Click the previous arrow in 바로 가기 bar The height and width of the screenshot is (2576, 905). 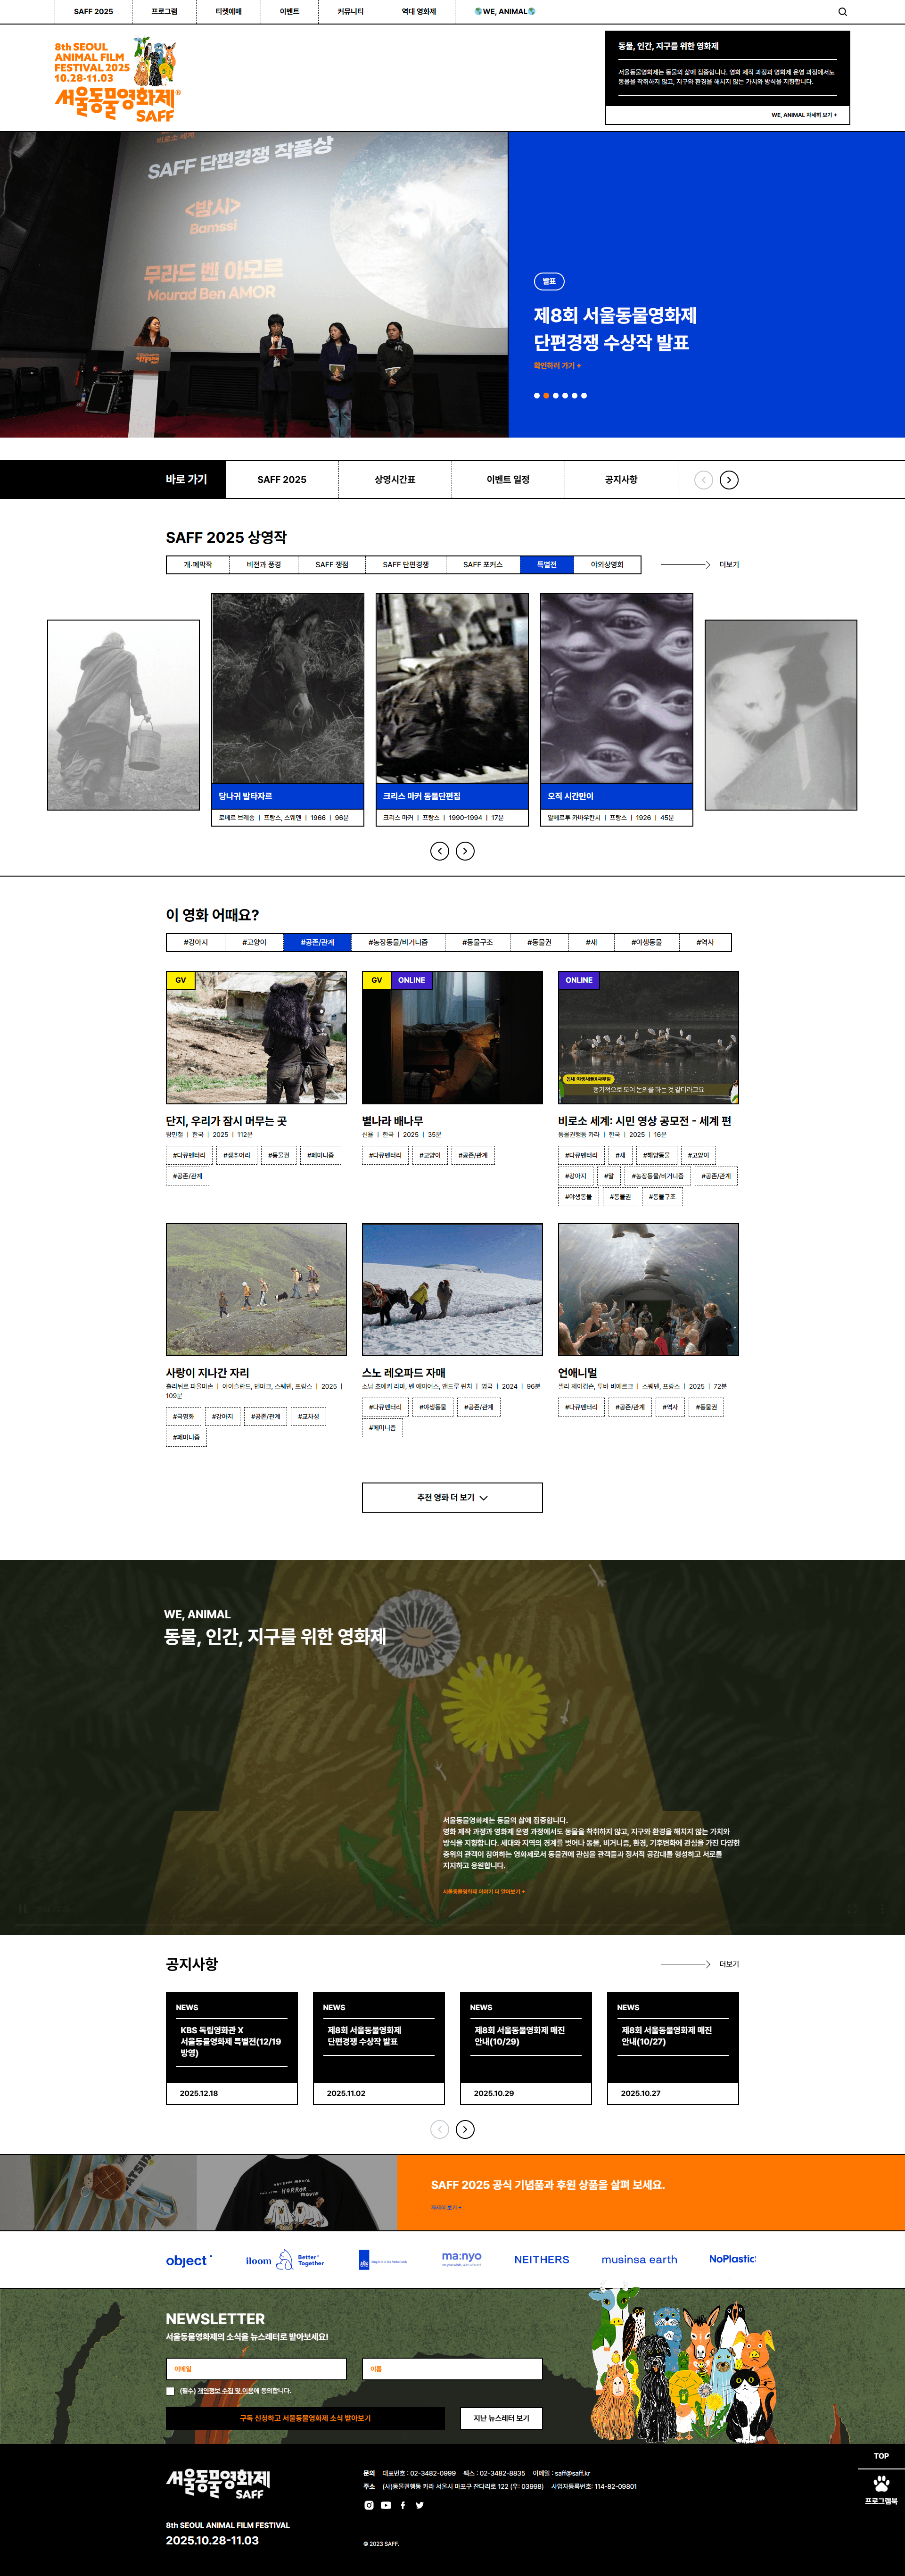click(704, 480)
